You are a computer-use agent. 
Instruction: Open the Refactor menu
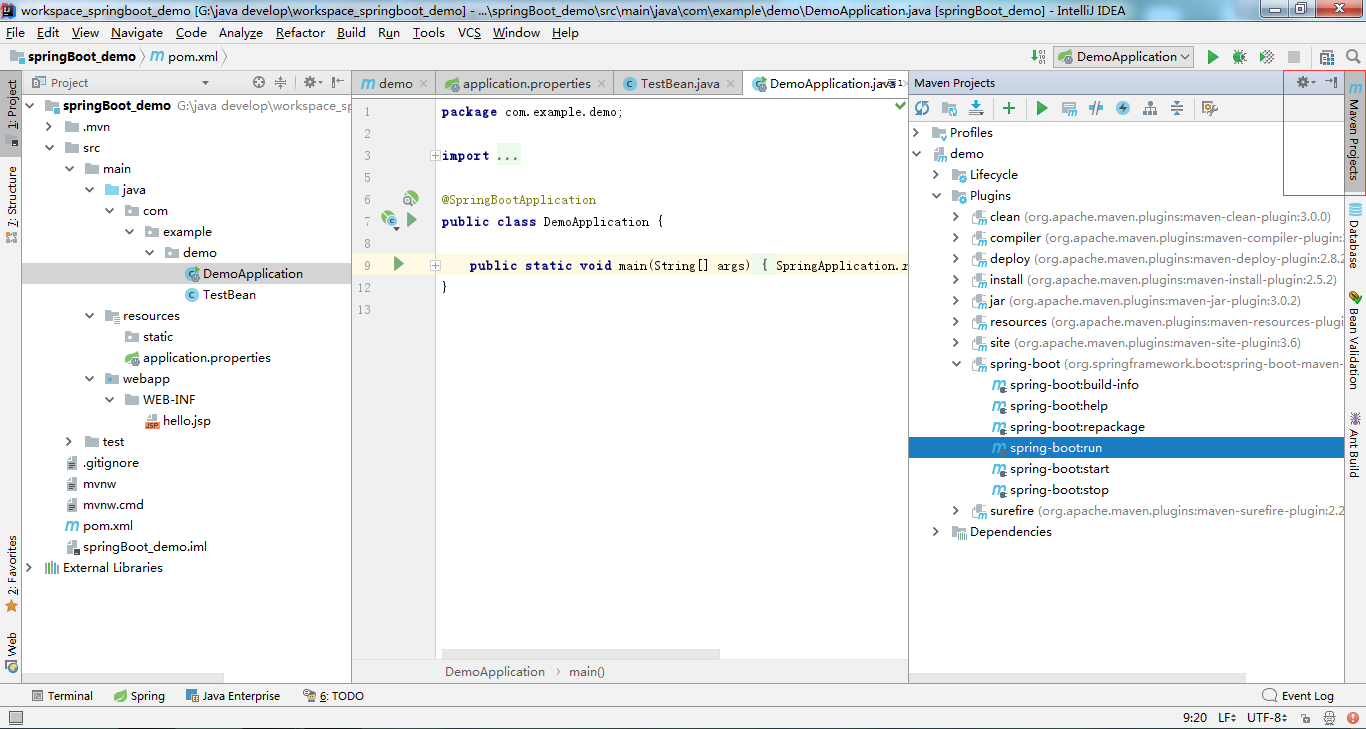[x=300, y=33]
